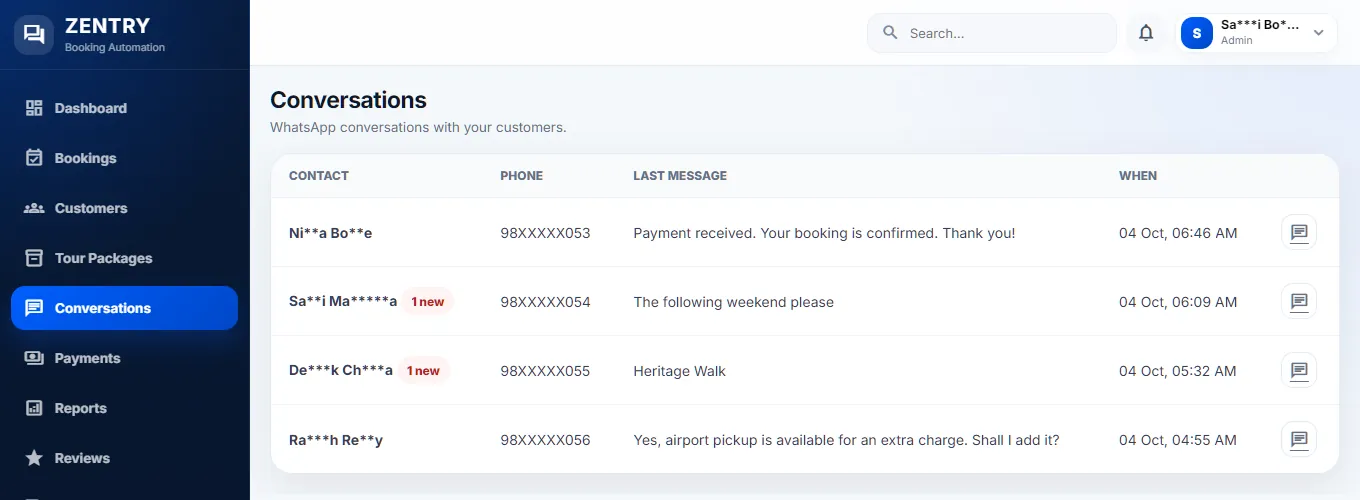Image resolution: width=1360 pixels, height=500 pixels.
Task: Click the 'Payment received' confirmation message
Action: point(824,232)
